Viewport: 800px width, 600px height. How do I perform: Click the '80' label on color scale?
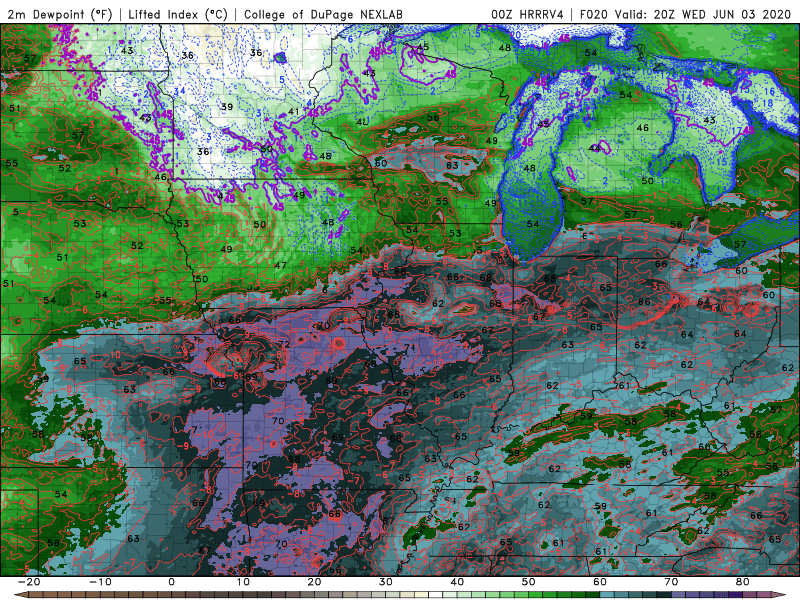(x=743, y=582)
